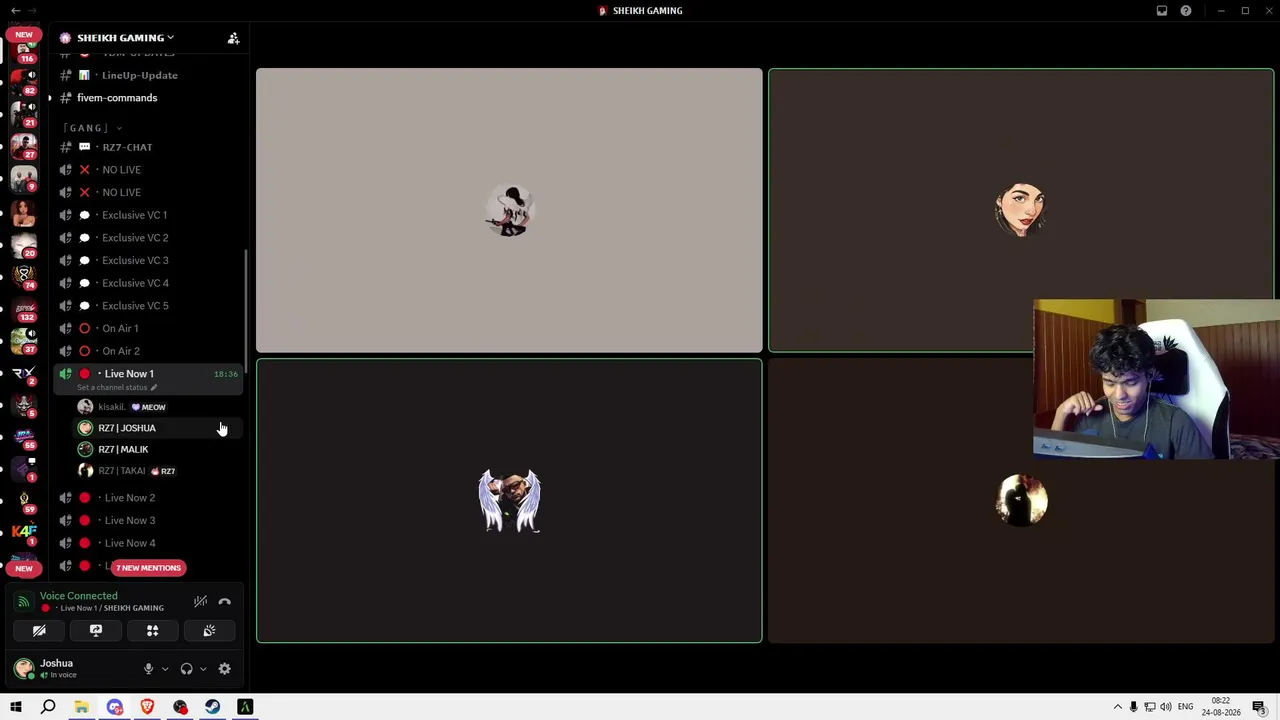Open Joshua's user profile panel
This screenshot has height=720, width=1280.
pyautogui.click(x=56, y=668)
